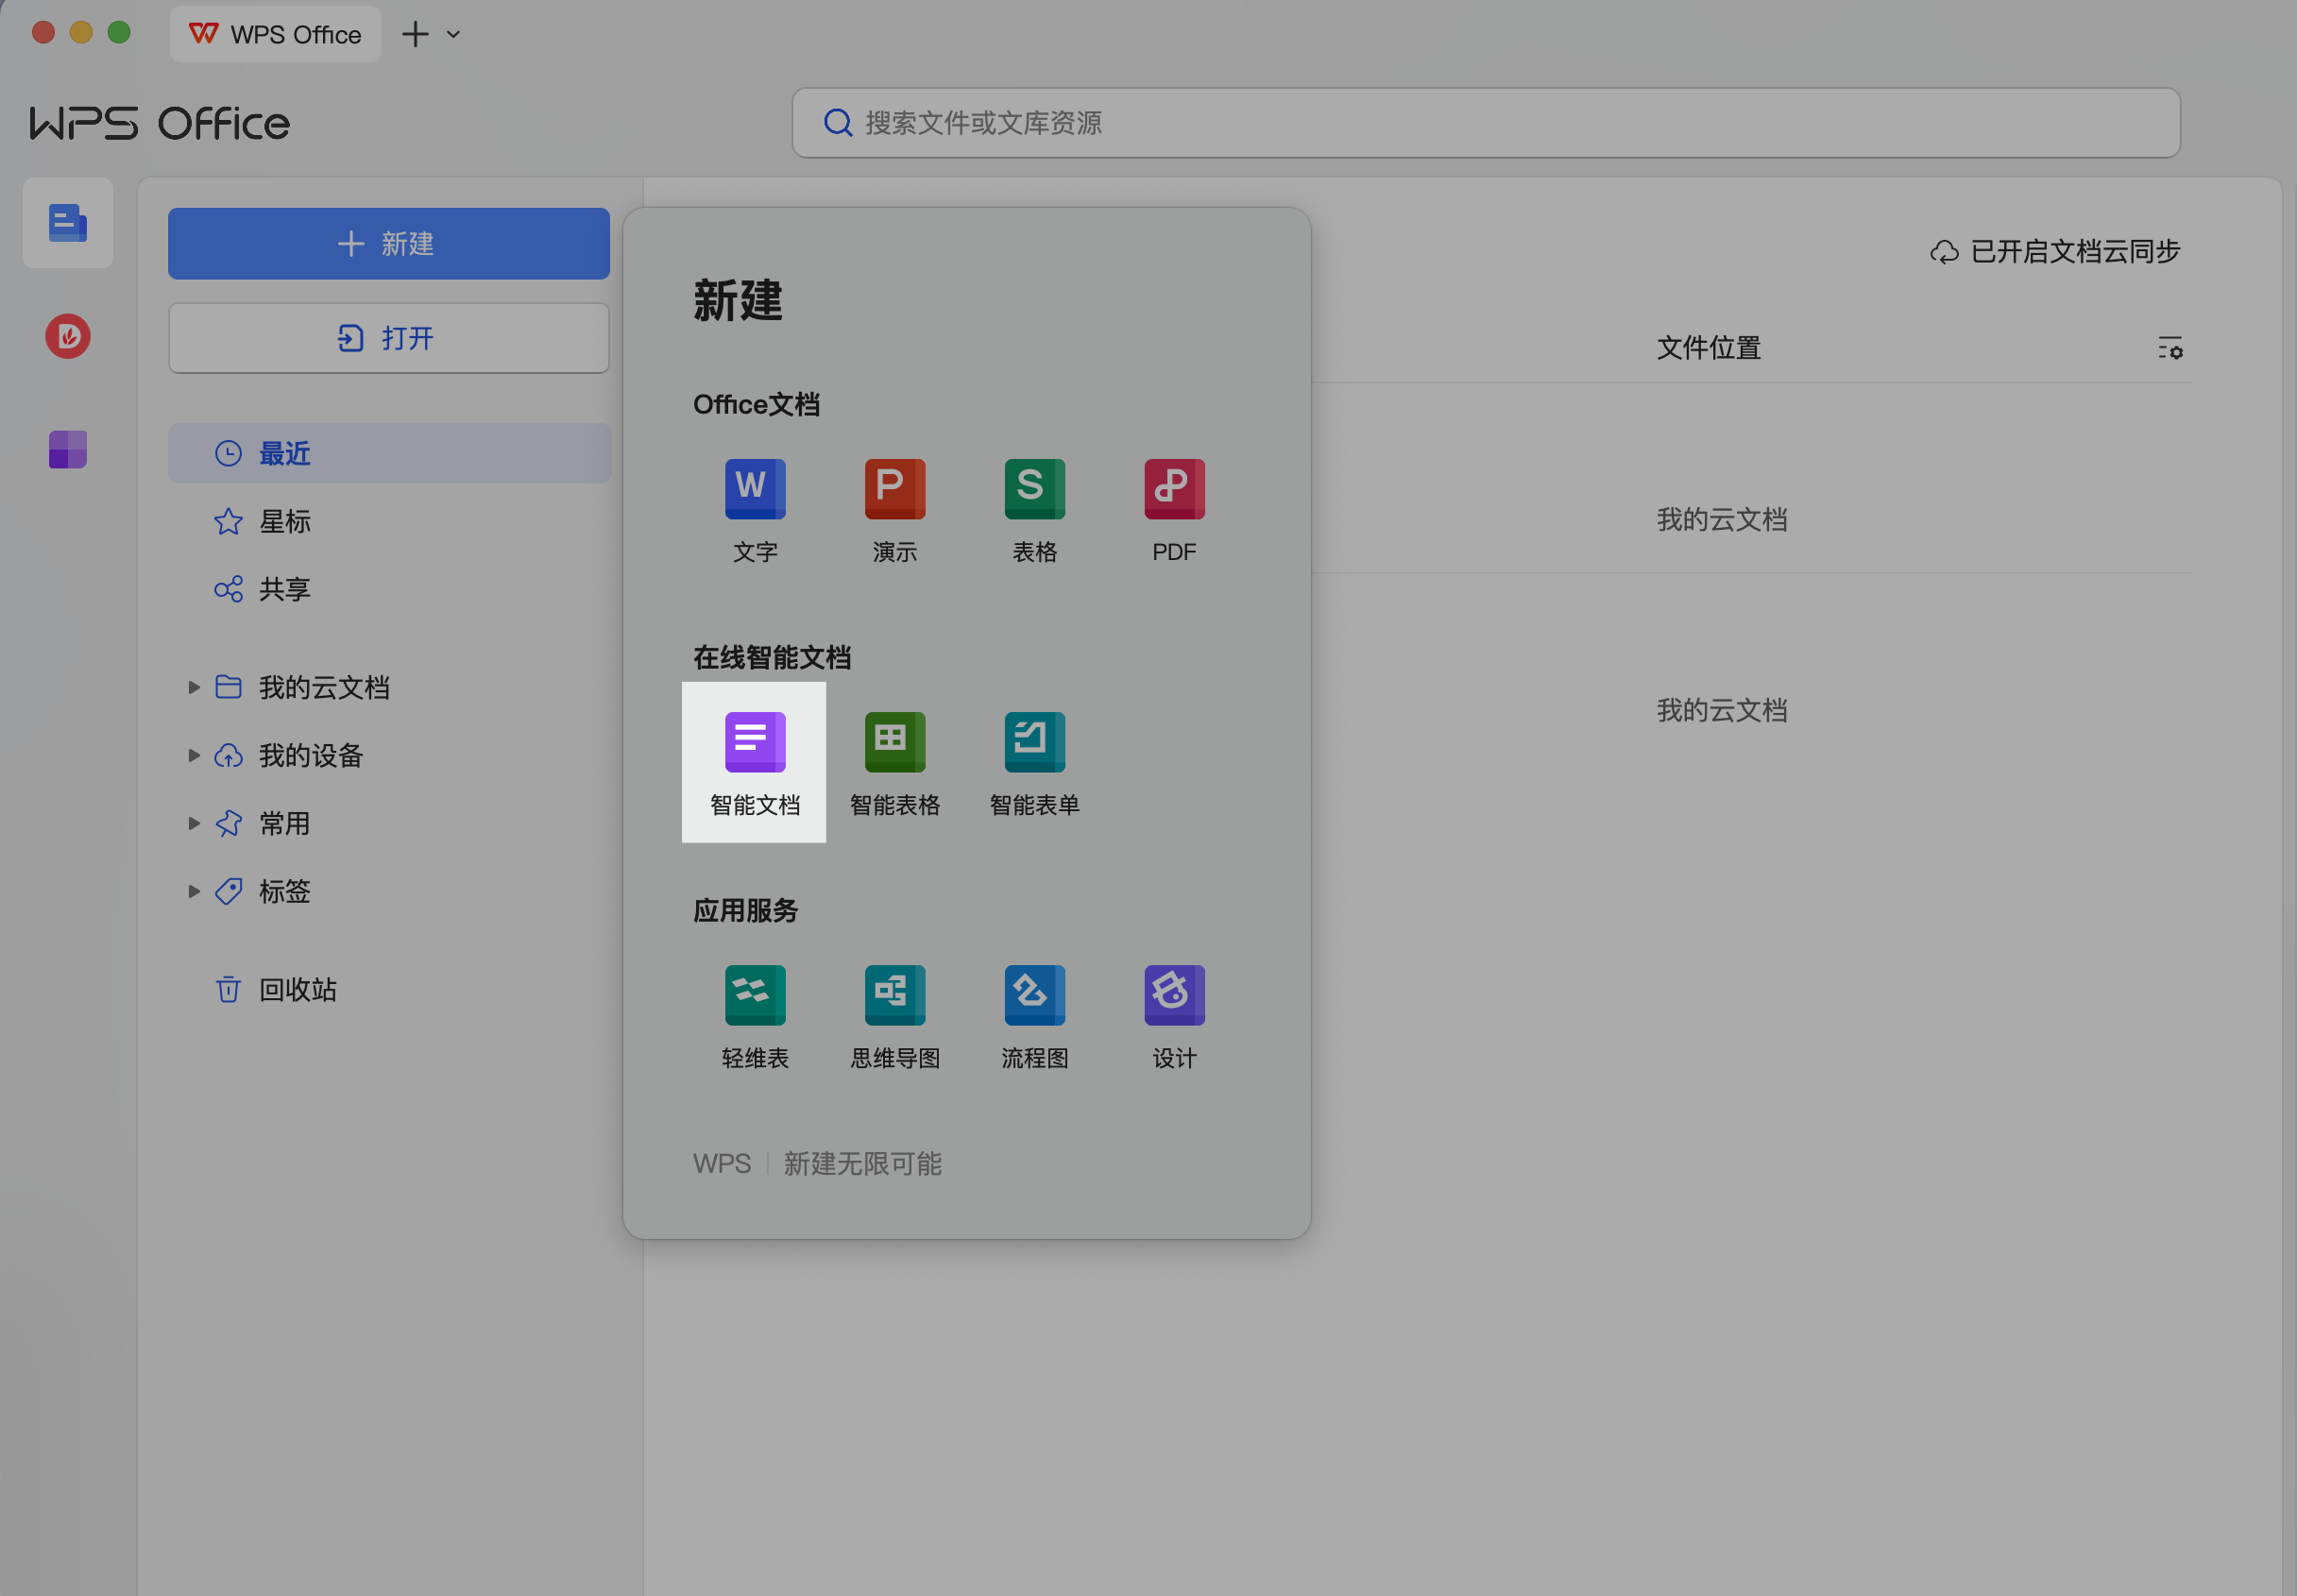Open dropdown arrow next to new tab plus
Viewport: 2297px width, 1596px height.
click(x=453, y=34)
